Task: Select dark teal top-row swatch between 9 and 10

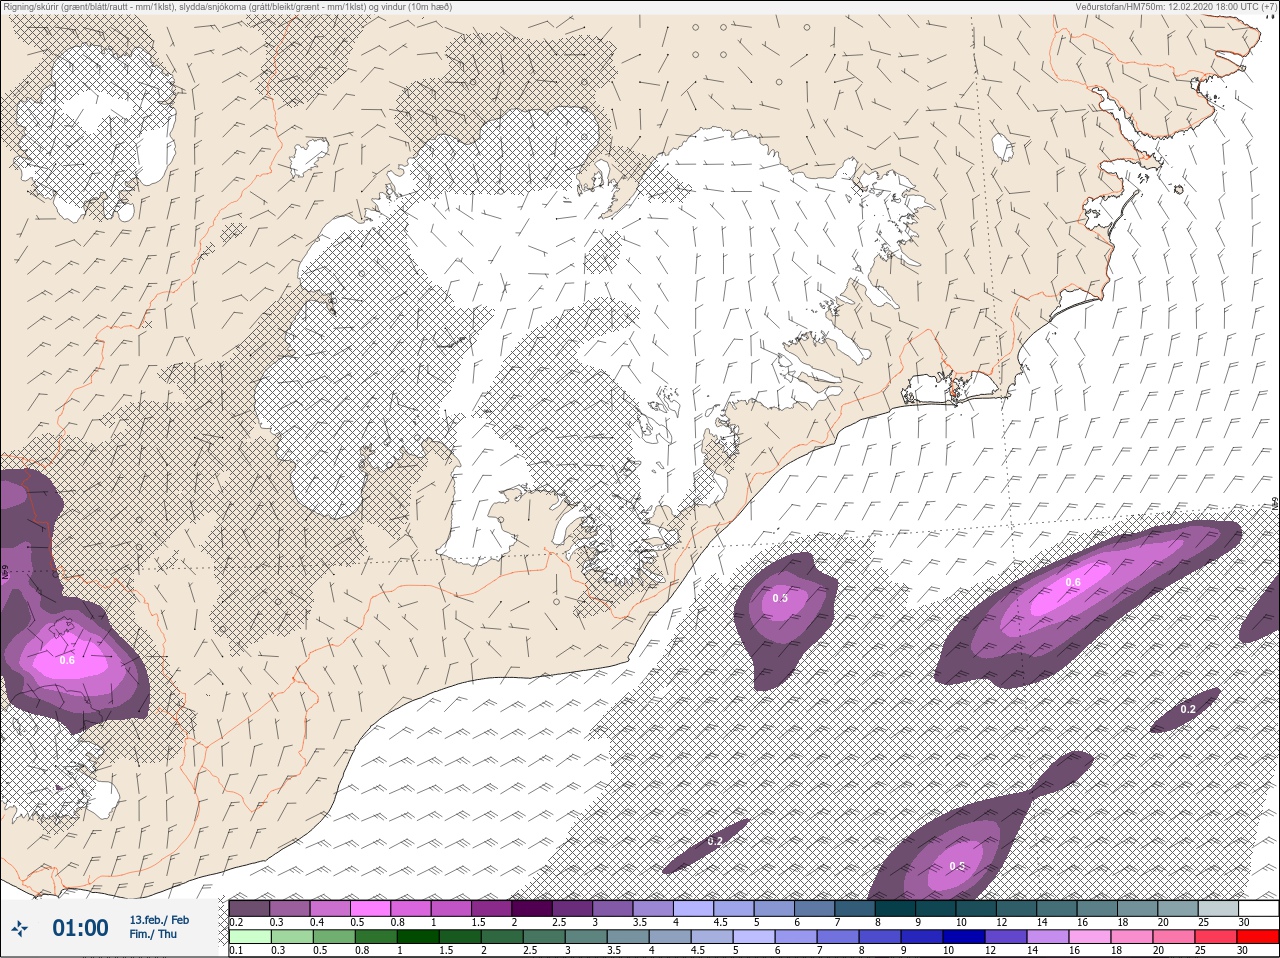Action: click(x=935, y=908)
